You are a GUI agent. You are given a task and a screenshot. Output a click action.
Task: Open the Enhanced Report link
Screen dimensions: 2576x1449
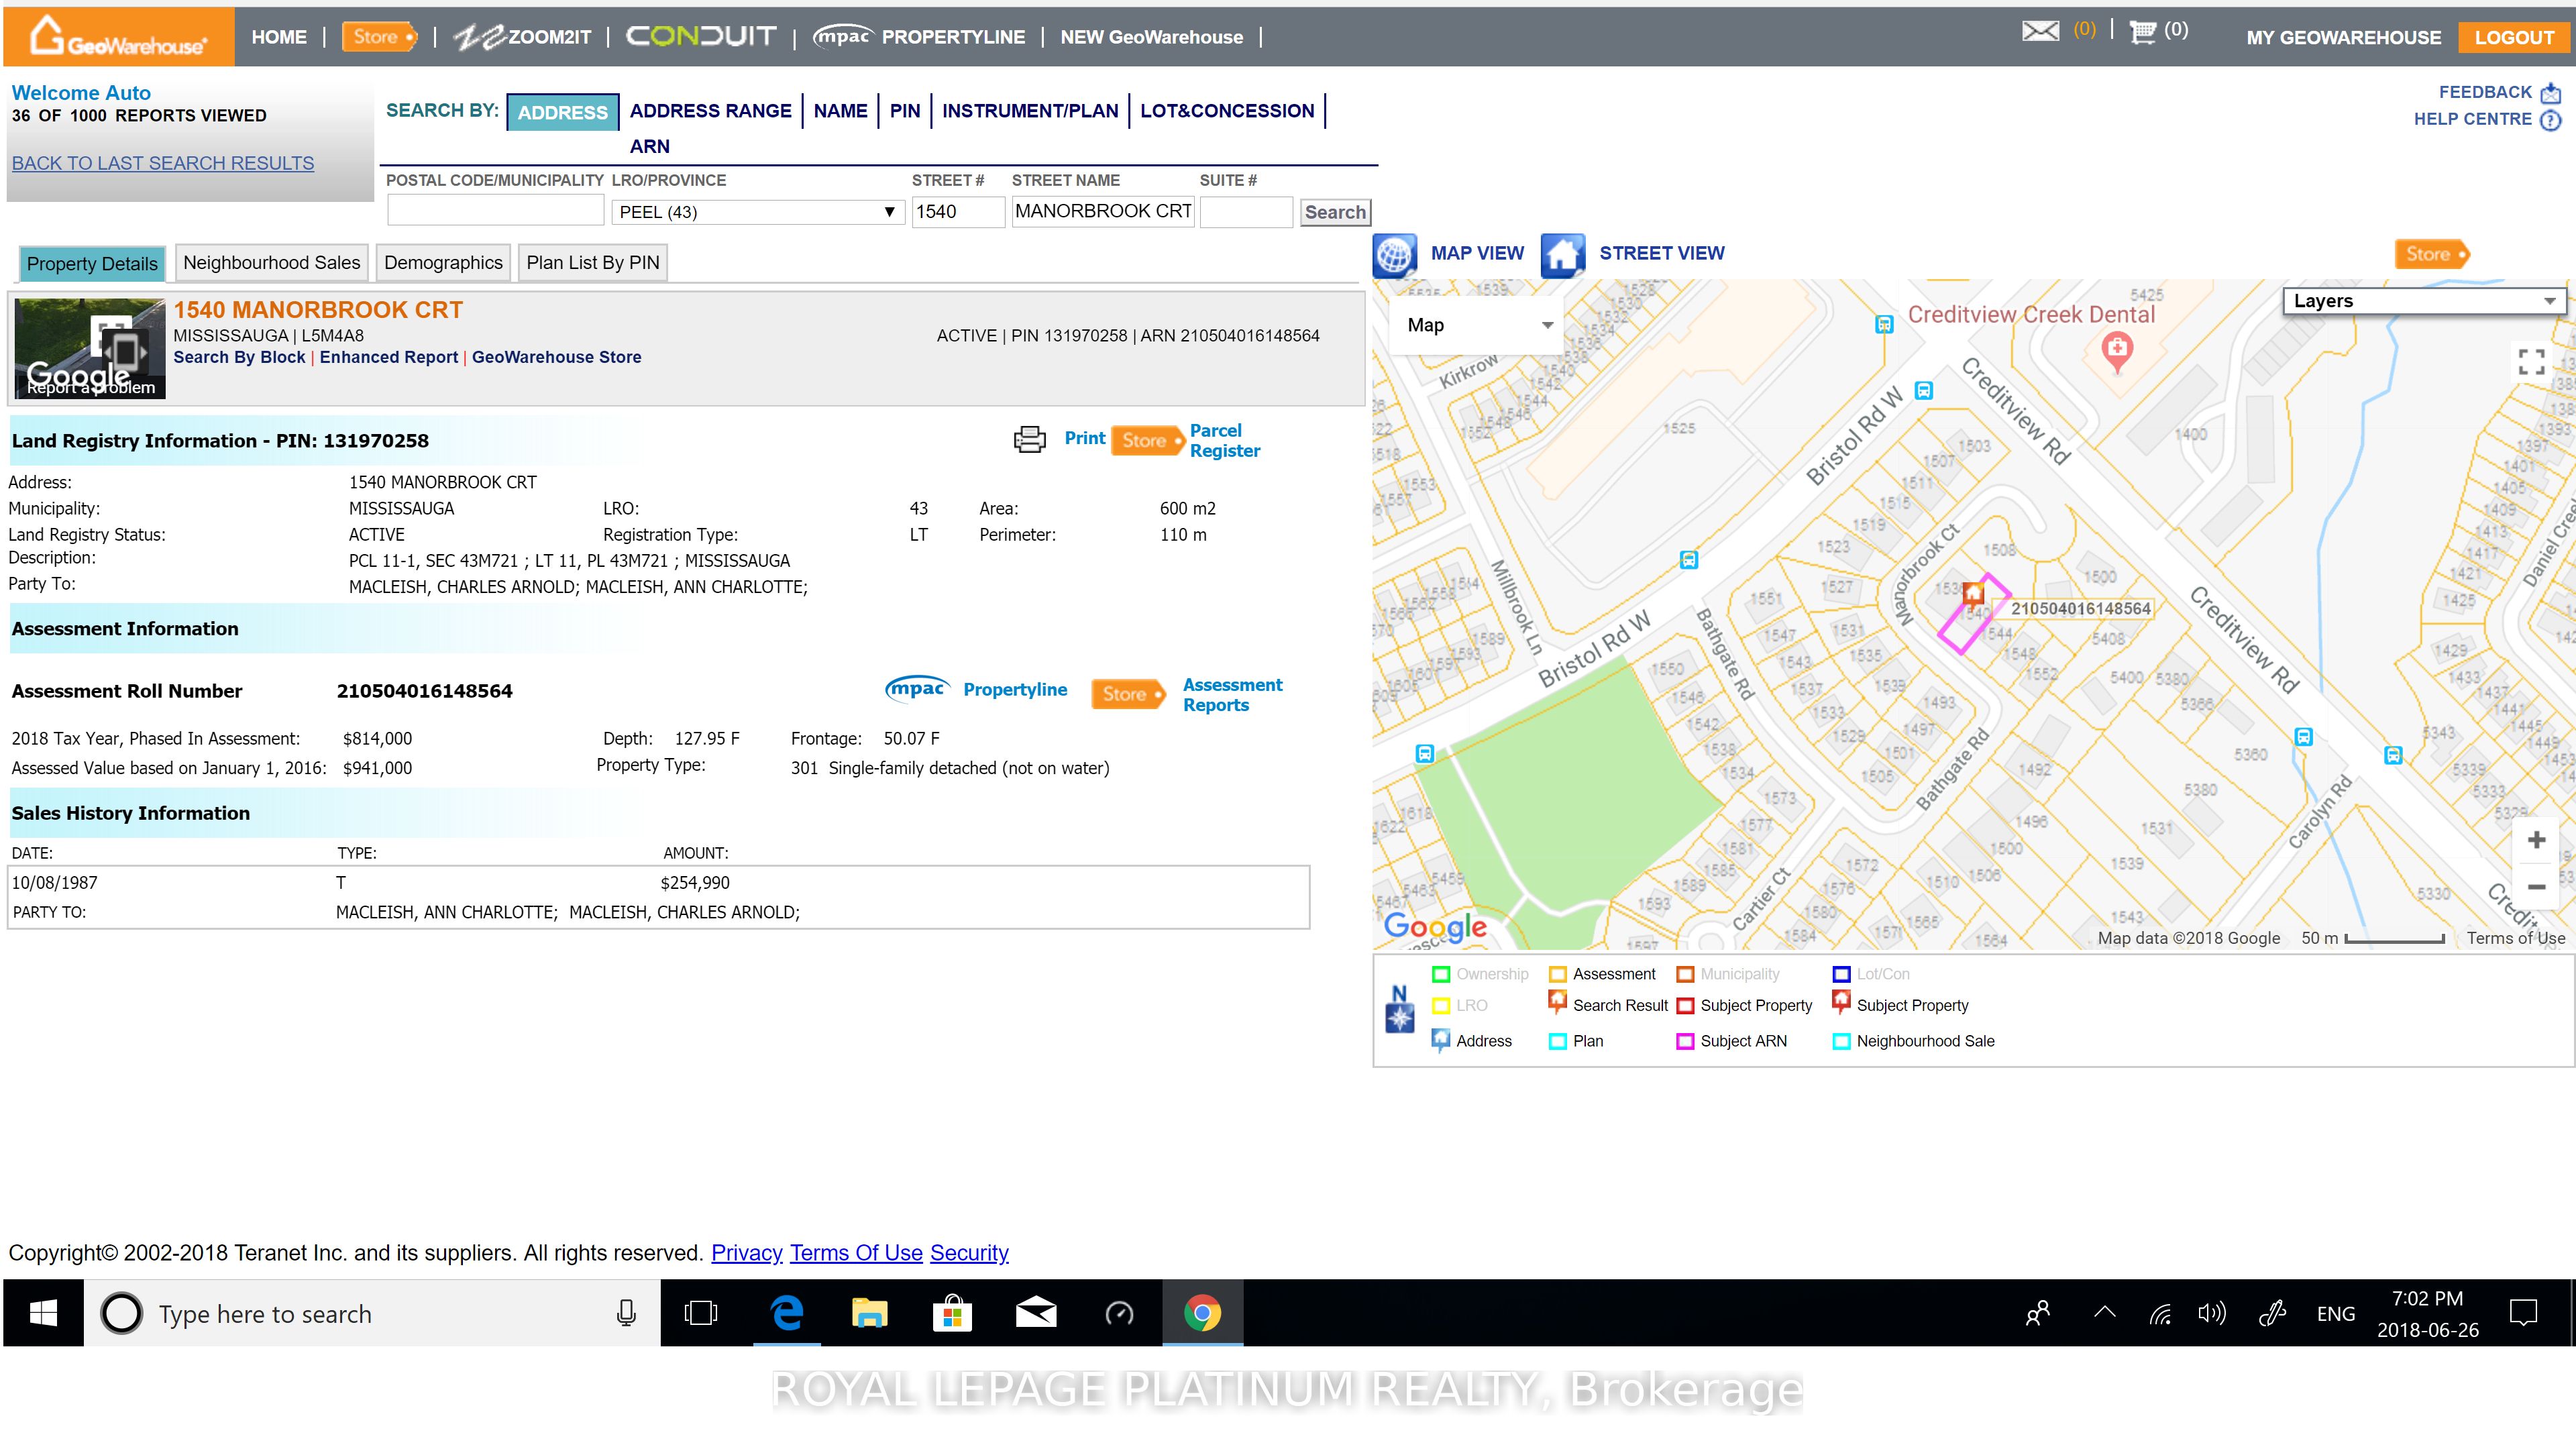(x=389, y=357)
